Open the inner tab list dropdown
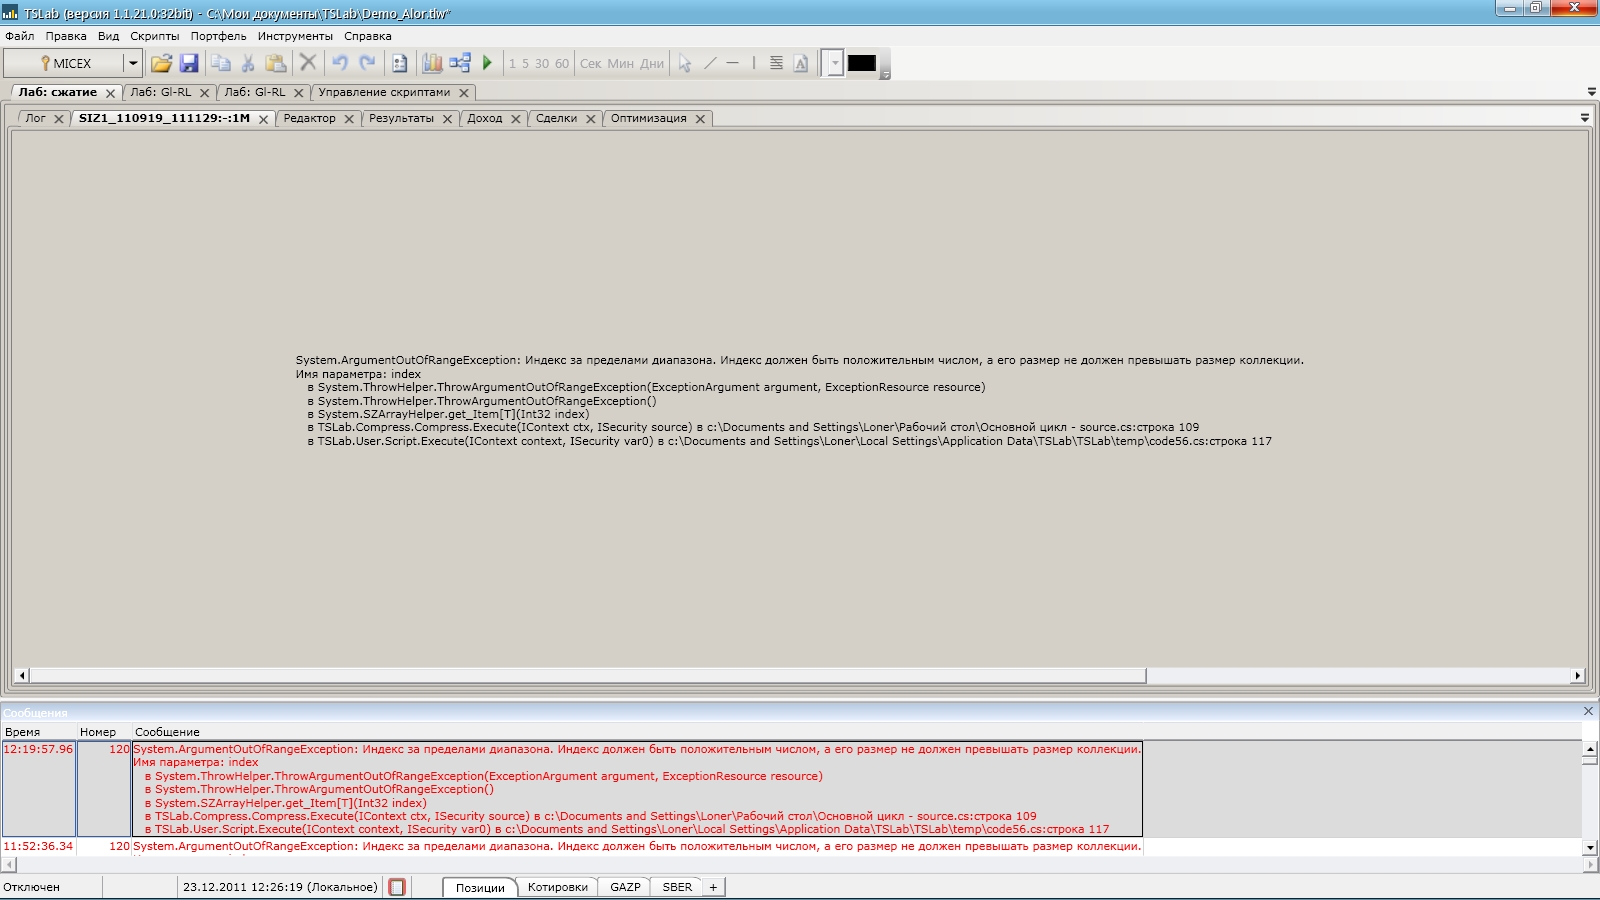This screenshot has height=900, width=1600. (x=1584, y=118)
